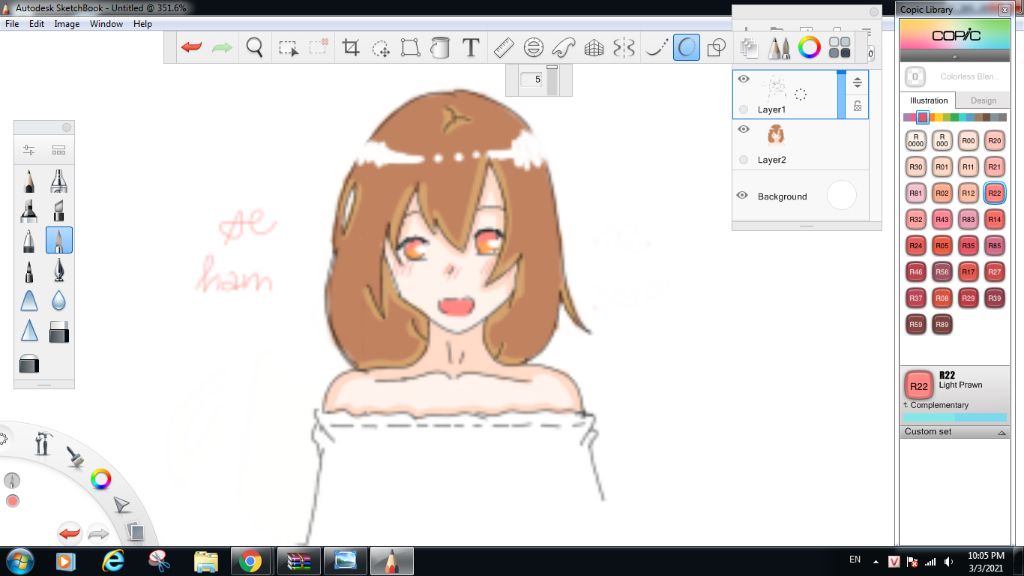Switch to the Illustration tab
Image resolution: width=1024 pixels, height=576 pixels.
[x=929, y=101]
